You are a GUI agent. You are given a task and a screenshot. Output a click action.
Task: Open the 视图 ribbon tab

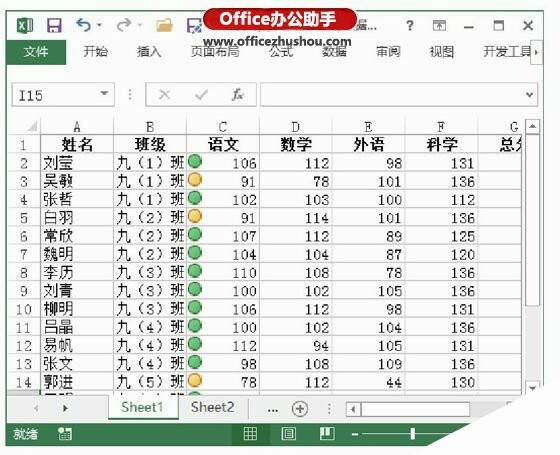pos(442,52)
